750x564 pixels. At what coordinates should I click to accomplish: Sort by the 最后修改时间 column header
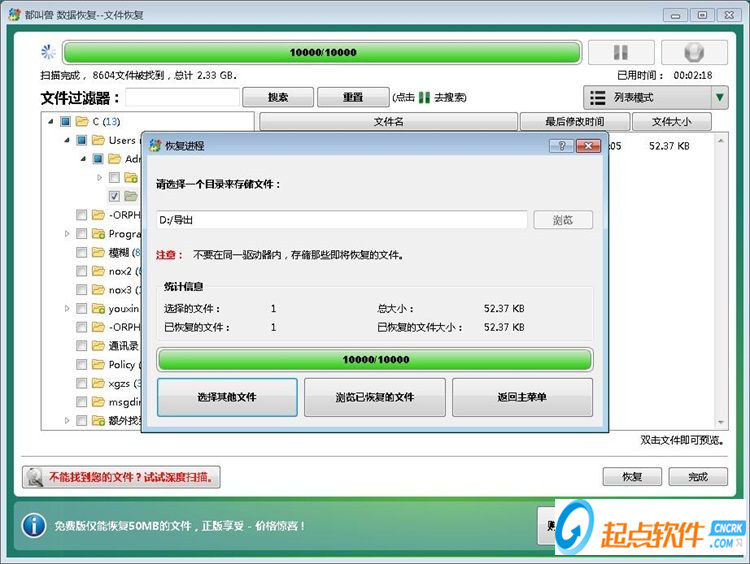click(574, 122)
